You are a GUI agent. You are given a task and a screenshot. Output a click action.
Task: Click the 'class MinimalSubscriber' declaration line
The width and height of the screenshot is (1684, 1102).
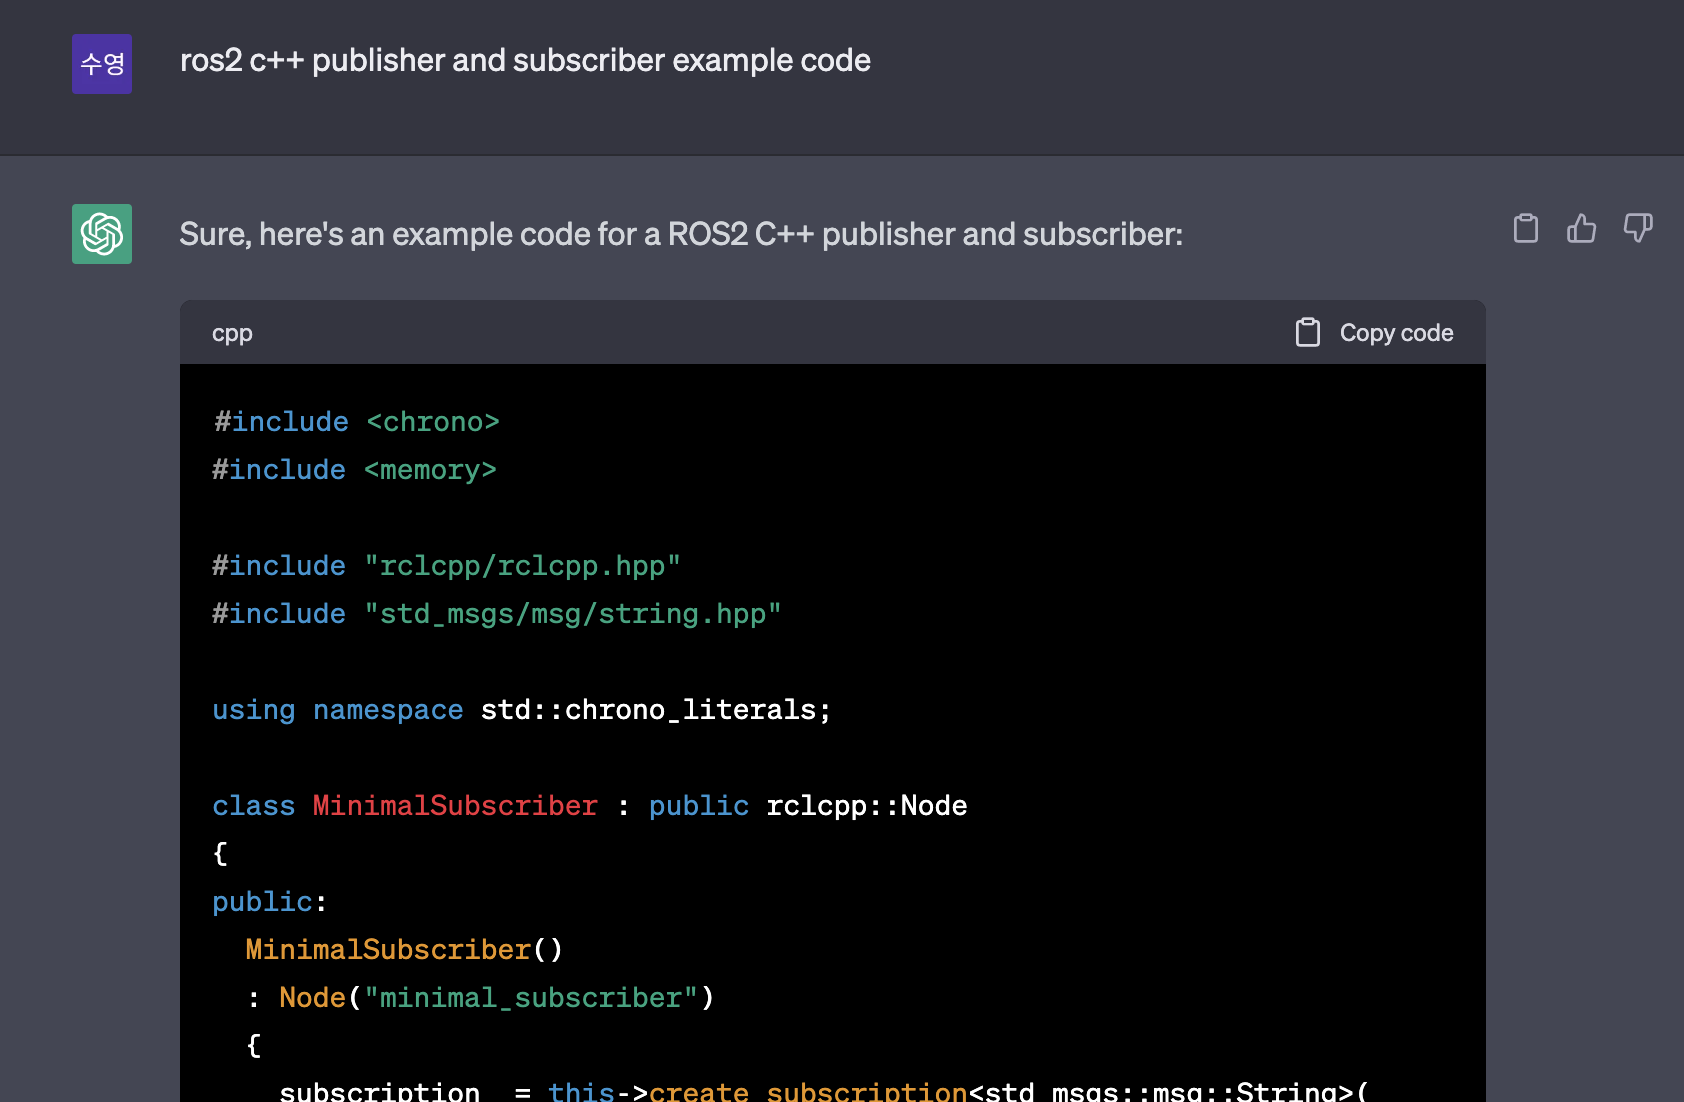tap(590, 806)
